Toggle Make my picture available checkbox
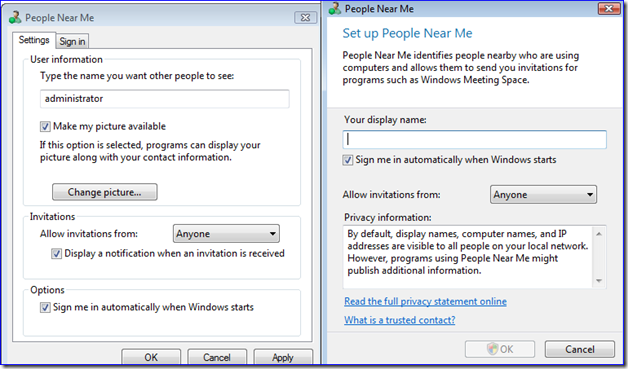Viewport: 628px width, 369px height. pos(45,127)
